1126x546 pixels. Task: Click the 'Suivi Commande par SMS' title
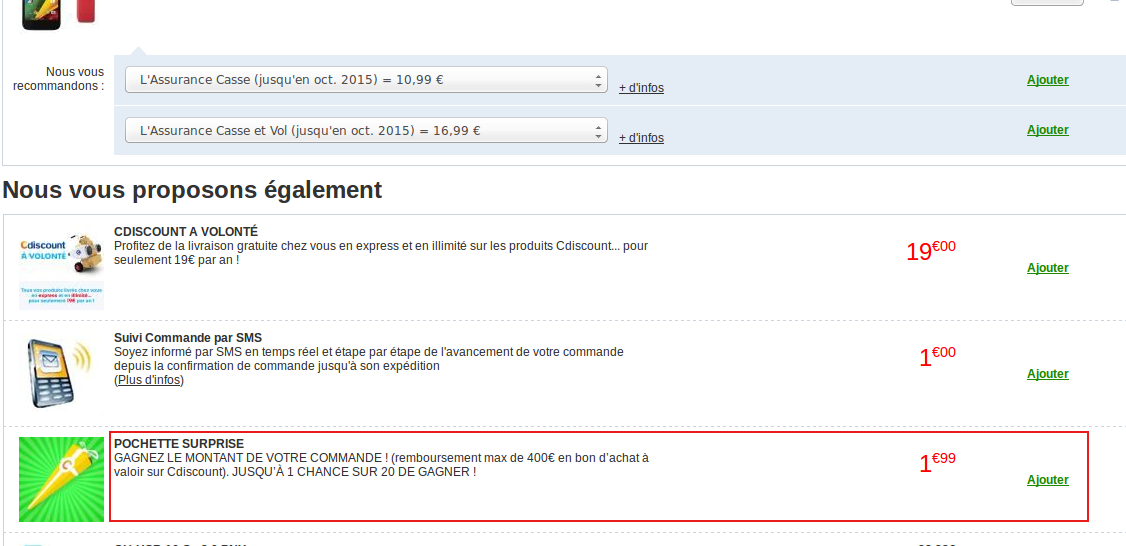tap(188, 338)
